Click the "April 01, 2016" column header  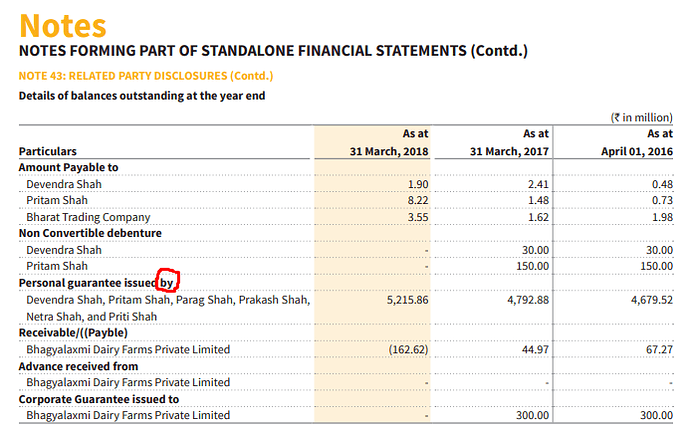pyautogui.click(x=634, y=151)
